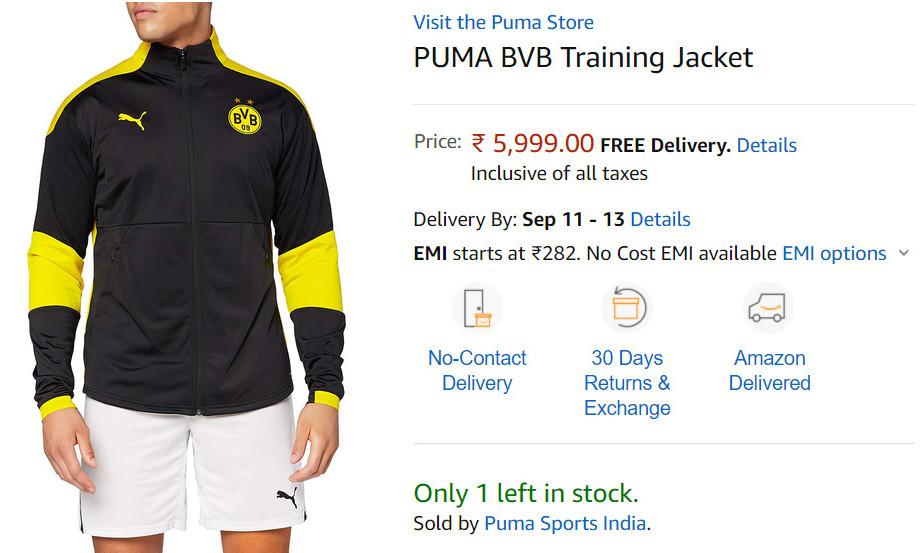Viewport: 920px width, 553px height.
Task: Click the 30 Days Returns box icon
Action: coord(627,308)
